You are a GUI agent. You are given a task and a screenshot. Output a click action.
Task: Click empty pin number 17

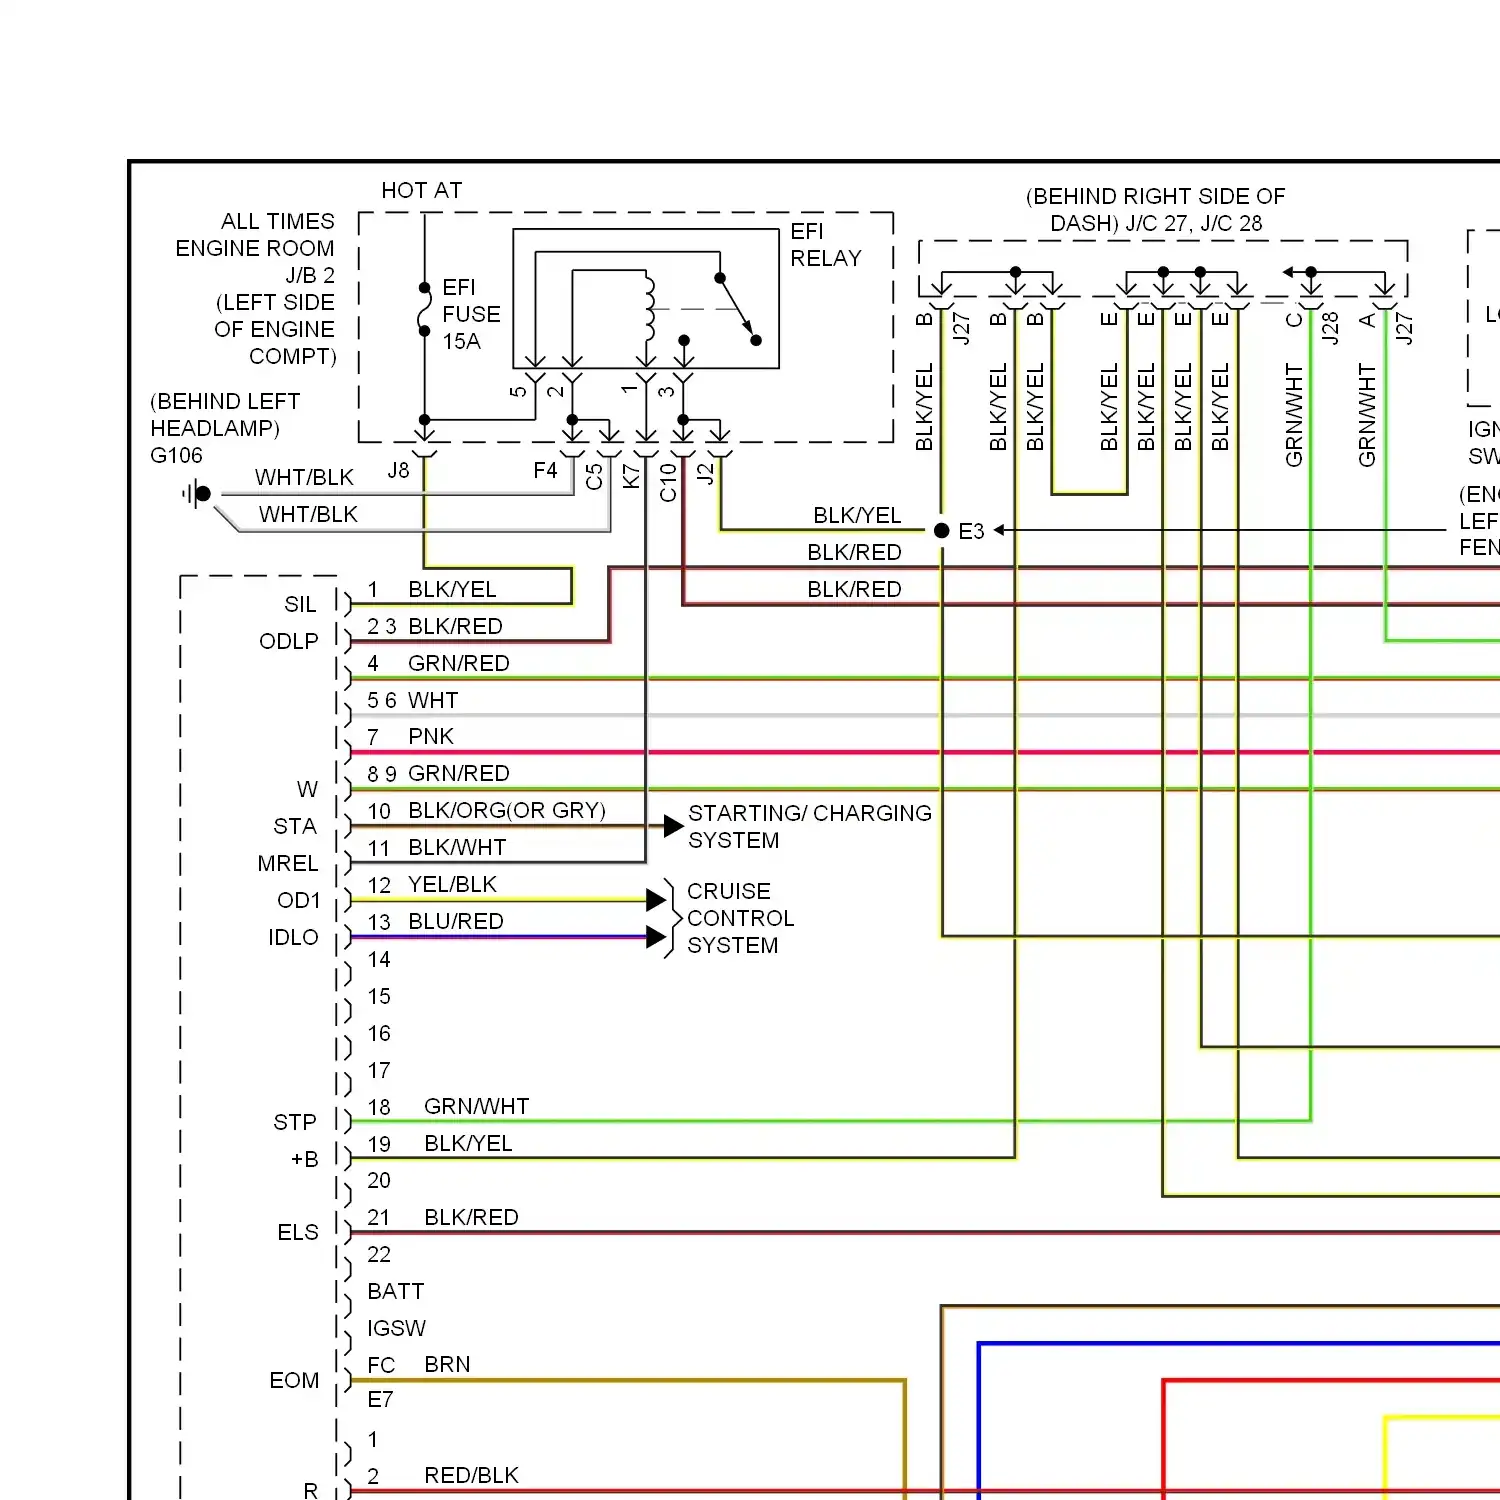coord(379,1070)
